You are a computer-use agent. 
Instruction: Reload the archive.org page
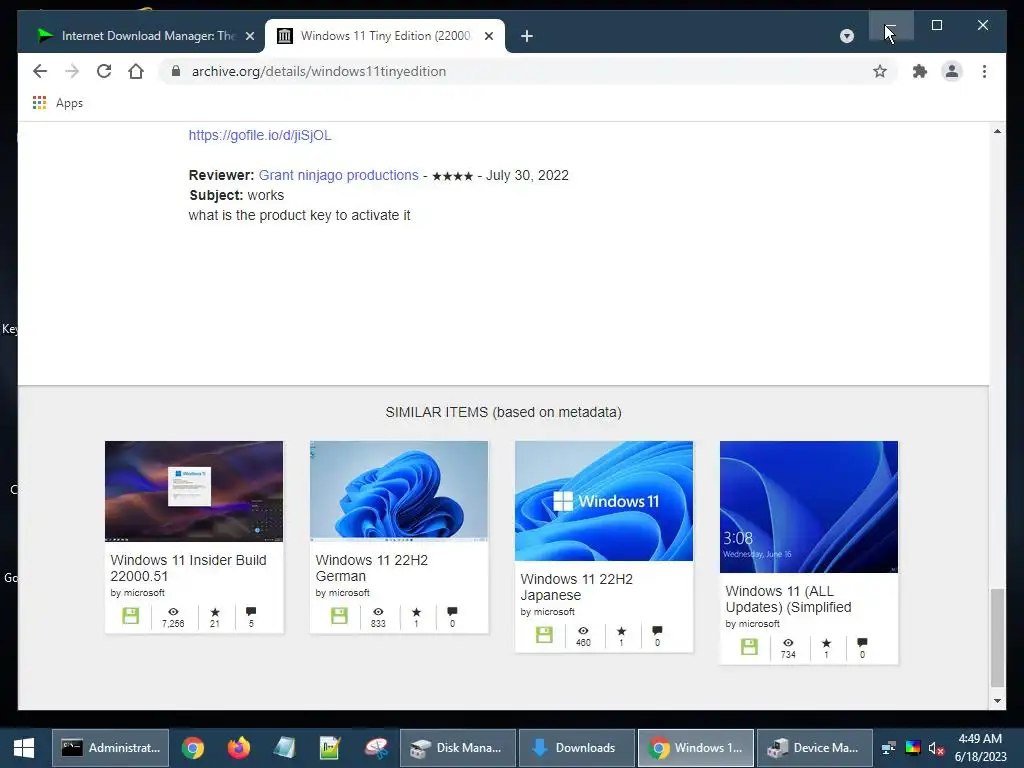pos(104,71)
